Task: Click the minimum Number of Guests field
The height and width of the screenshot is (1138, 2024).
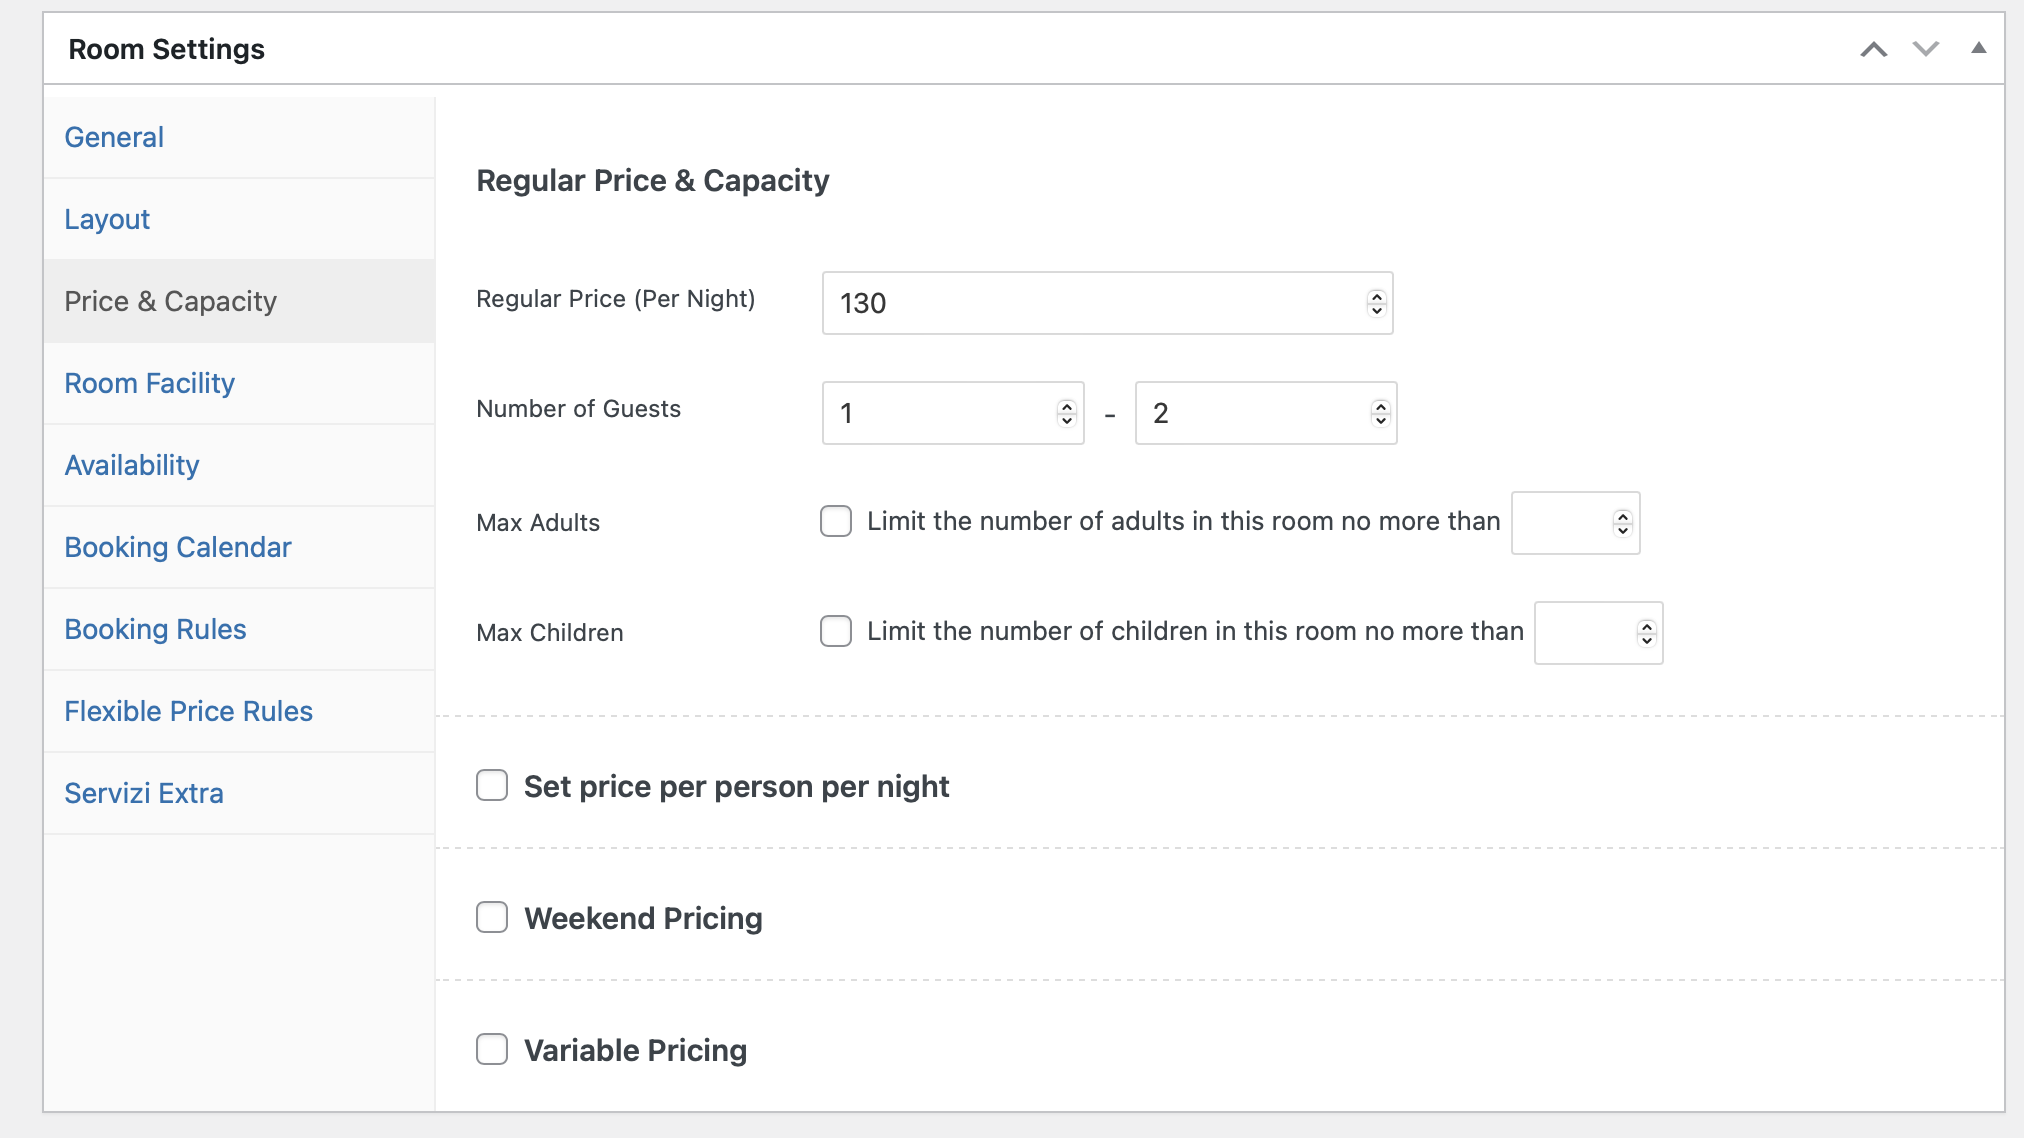Action: click(953, 413)
